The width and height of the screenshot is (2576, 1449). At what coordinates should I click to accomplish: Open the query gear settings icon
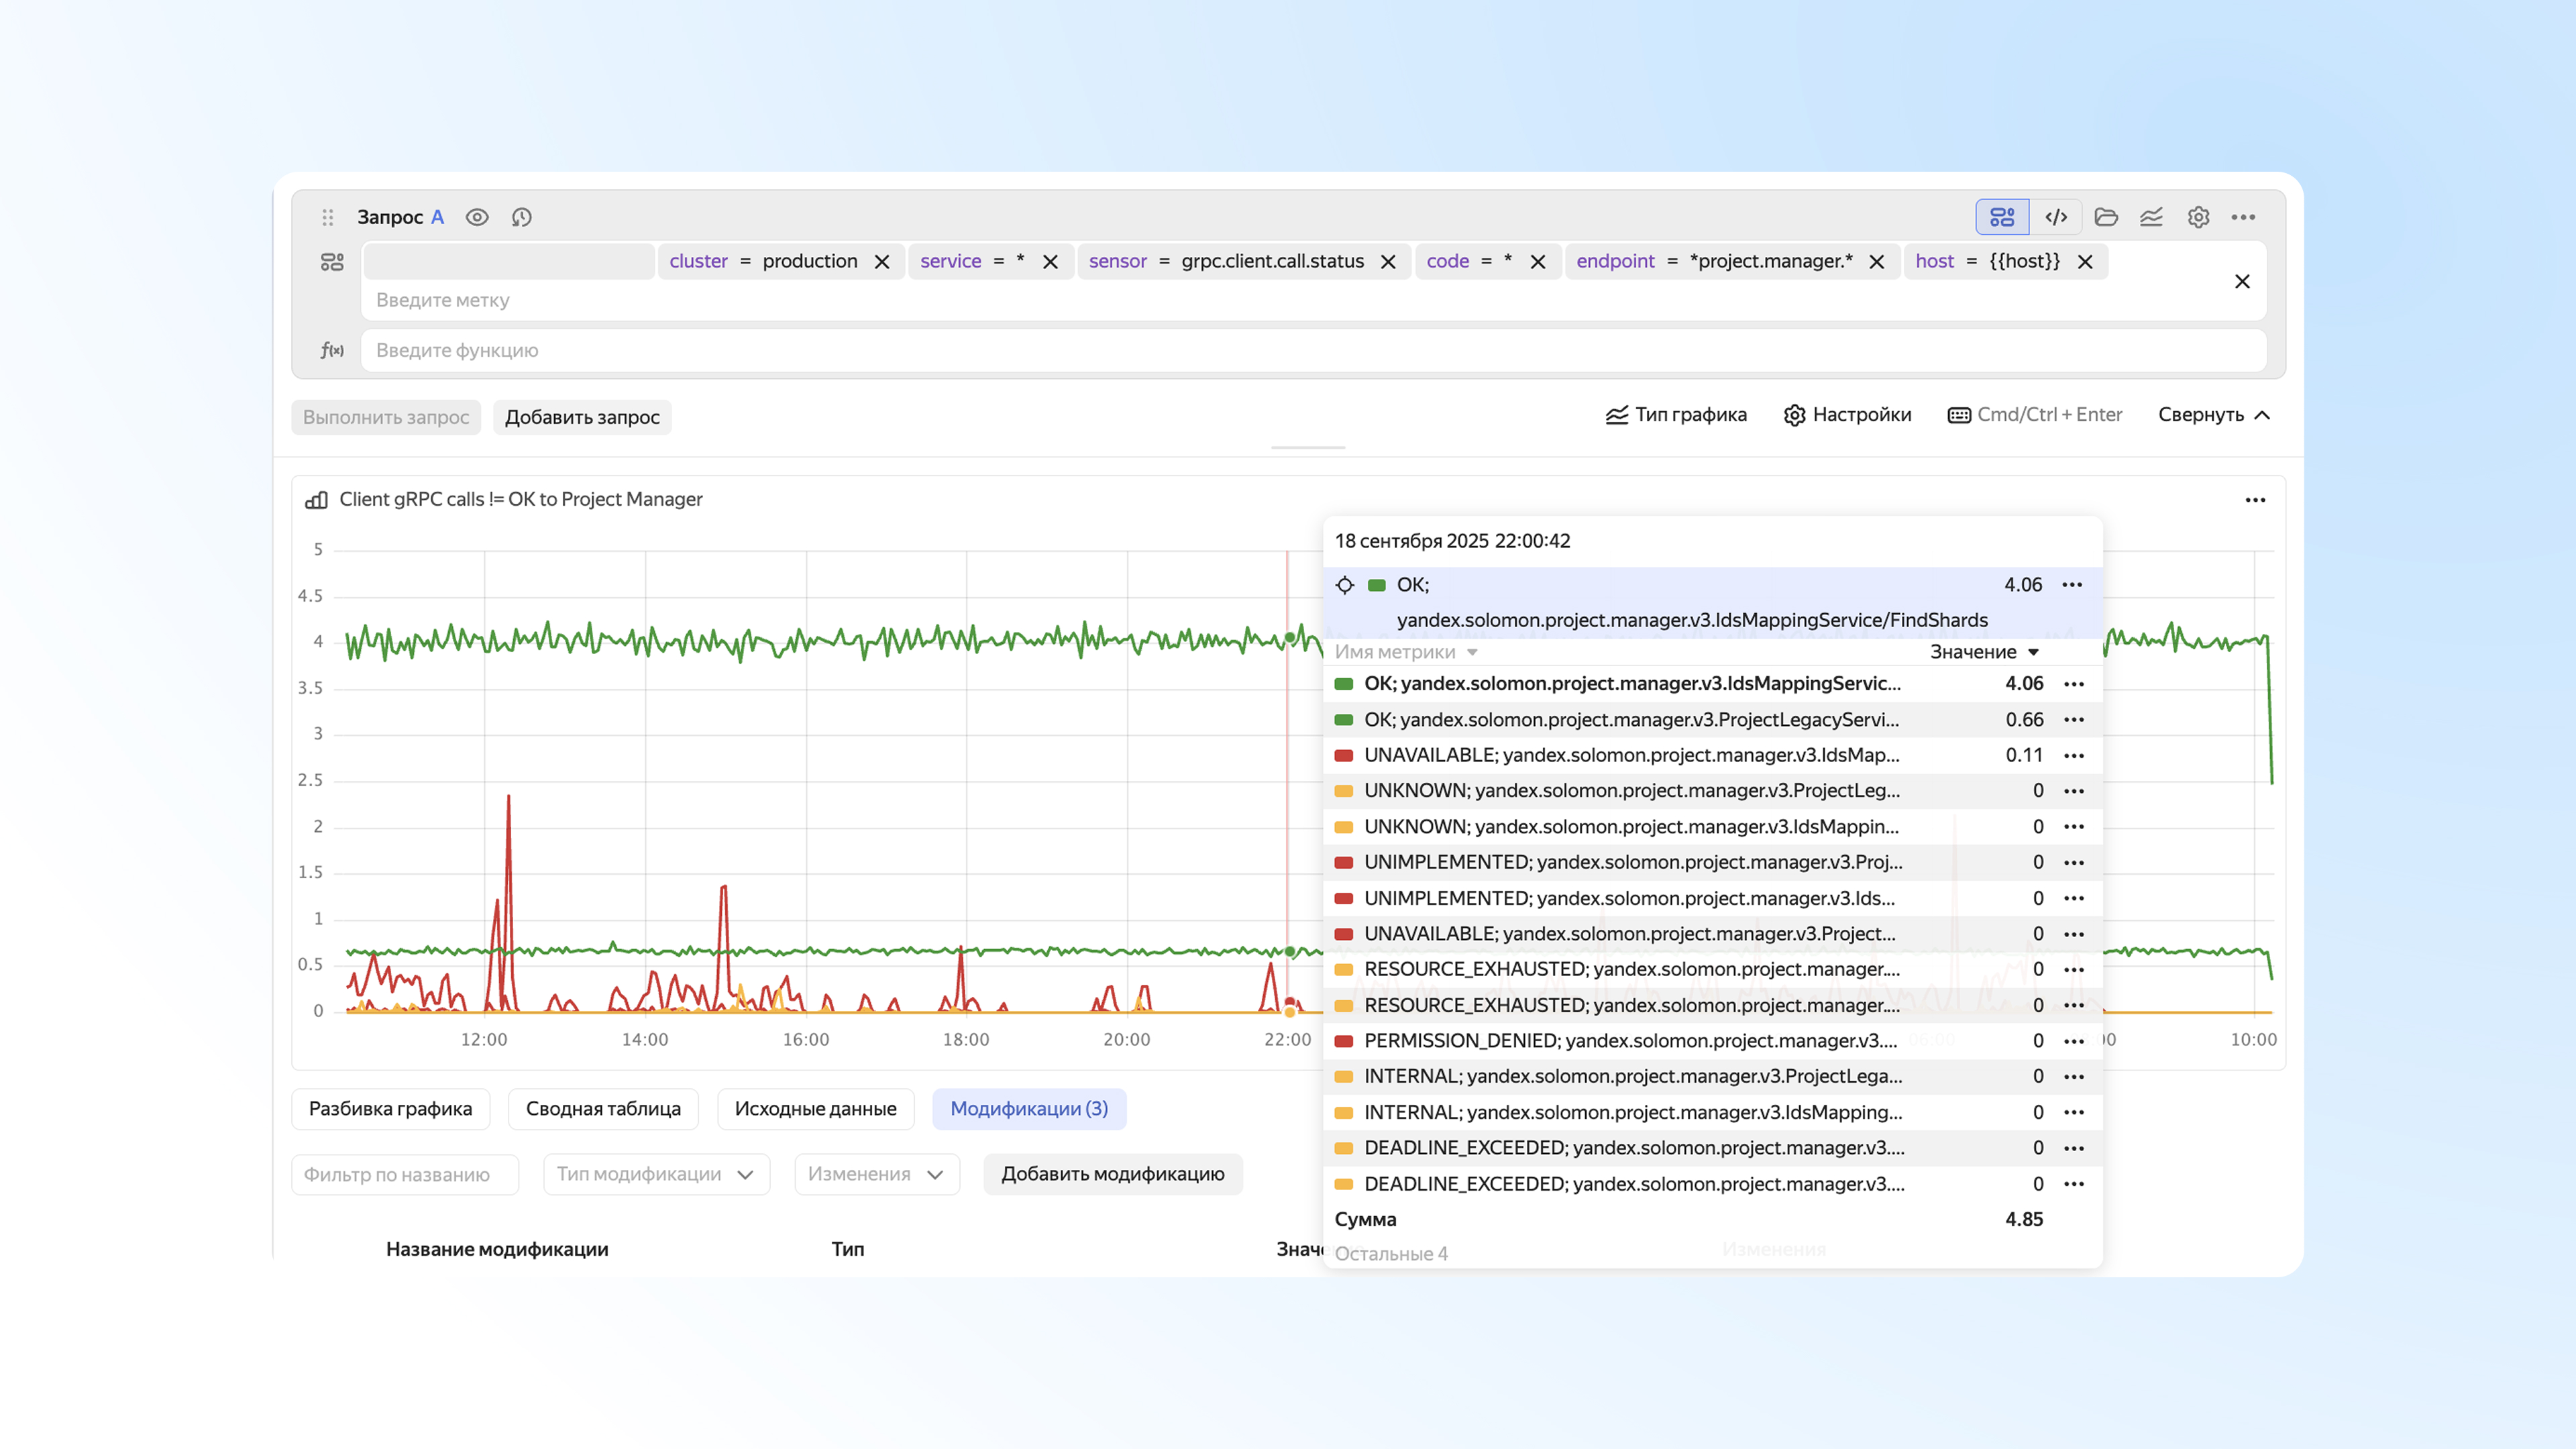pyautogui.click(x=2198, y=217)
